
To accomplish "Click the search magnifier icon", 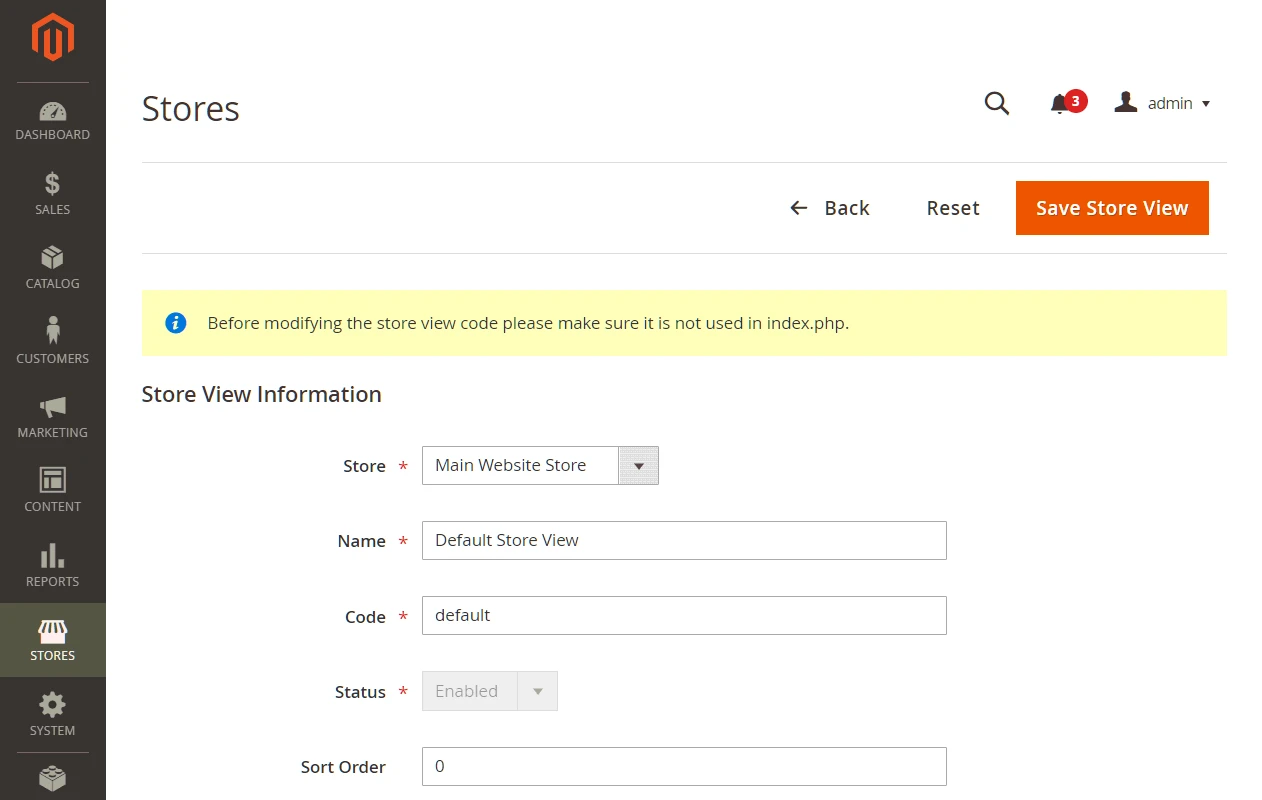I will (996, 104).
